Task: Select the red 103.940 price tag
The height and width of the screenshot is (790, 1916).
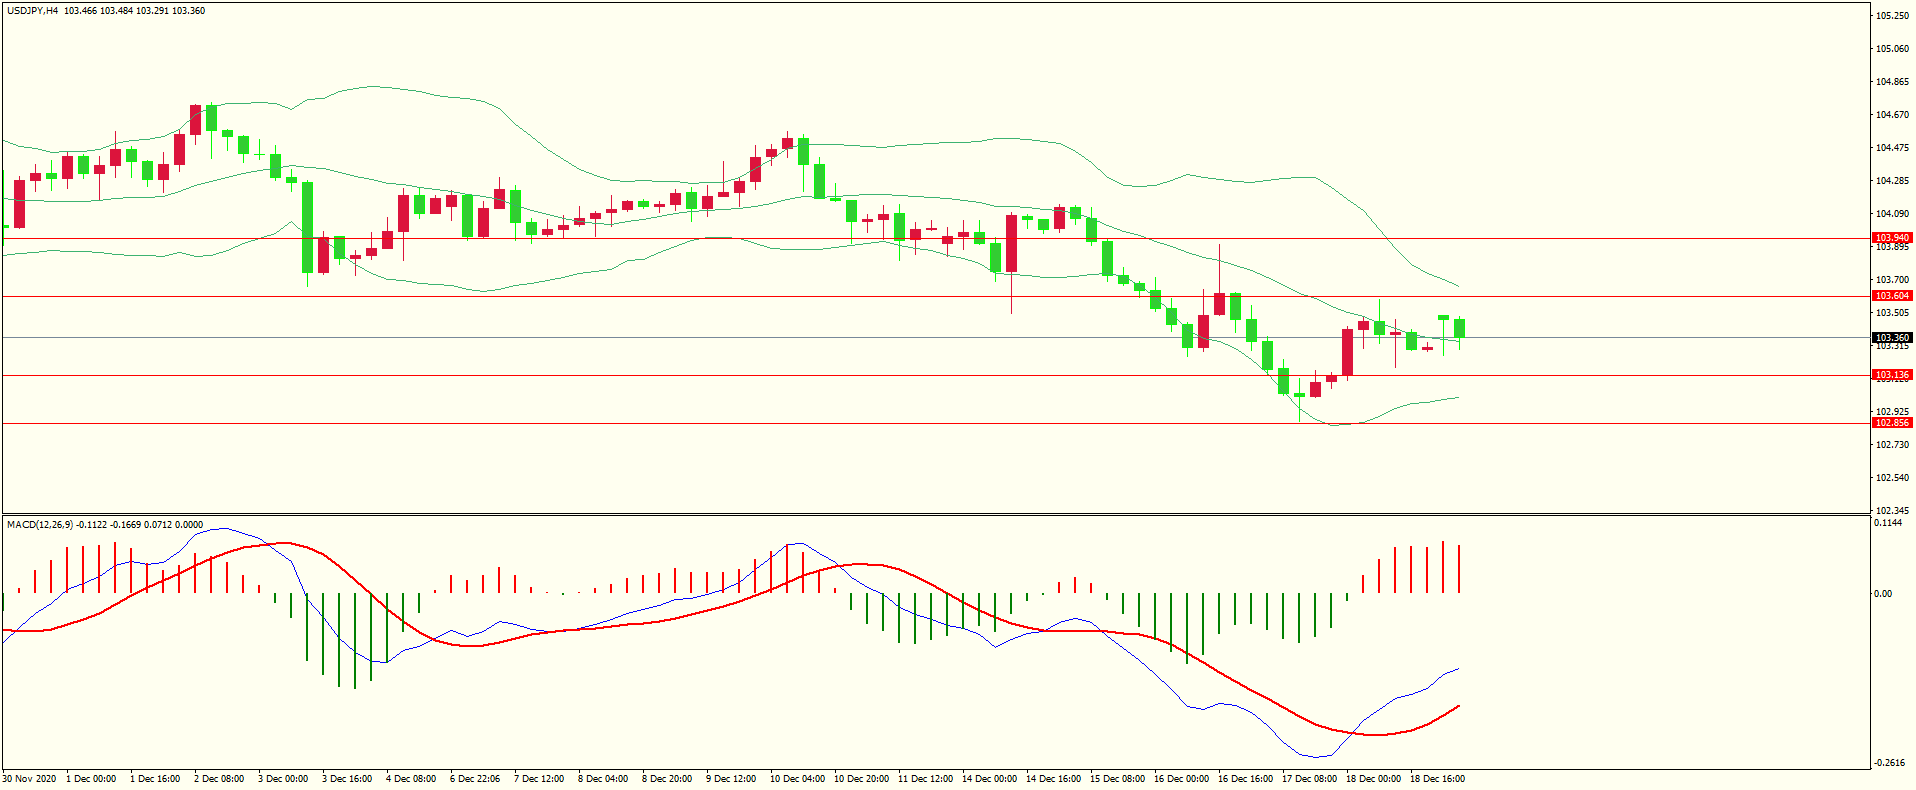Action: [x=1892, y=238]
